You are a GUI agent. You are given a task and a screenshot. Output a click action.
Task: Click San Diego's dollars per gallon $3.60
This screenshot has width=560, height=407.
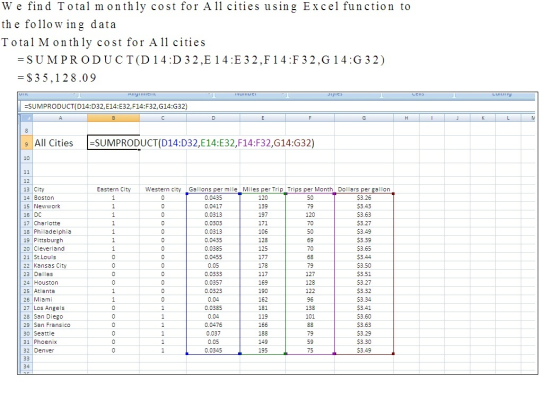click(x=364, y=316)
